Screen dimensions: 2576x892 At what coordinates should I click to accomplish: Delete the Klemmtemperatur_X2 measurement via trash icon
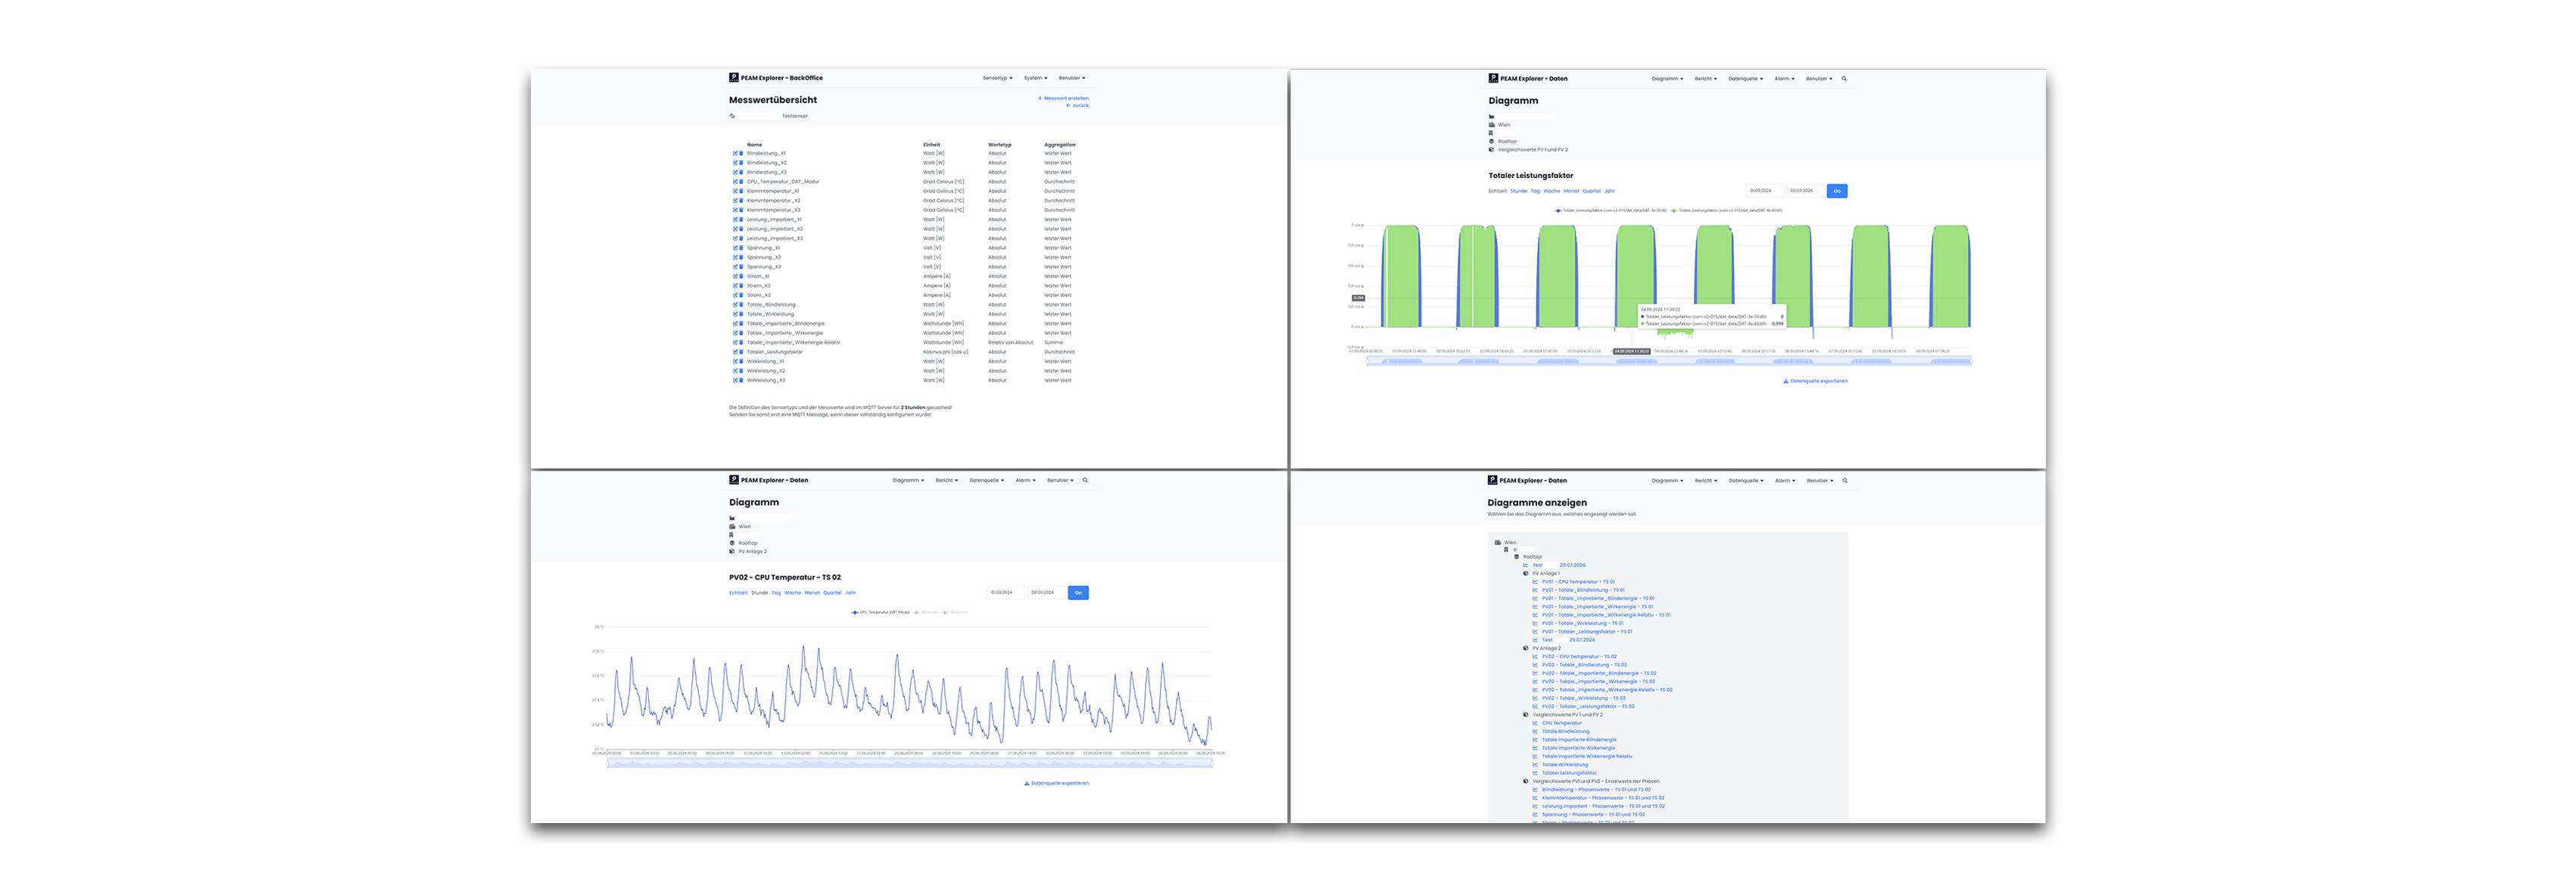[741, 201]
